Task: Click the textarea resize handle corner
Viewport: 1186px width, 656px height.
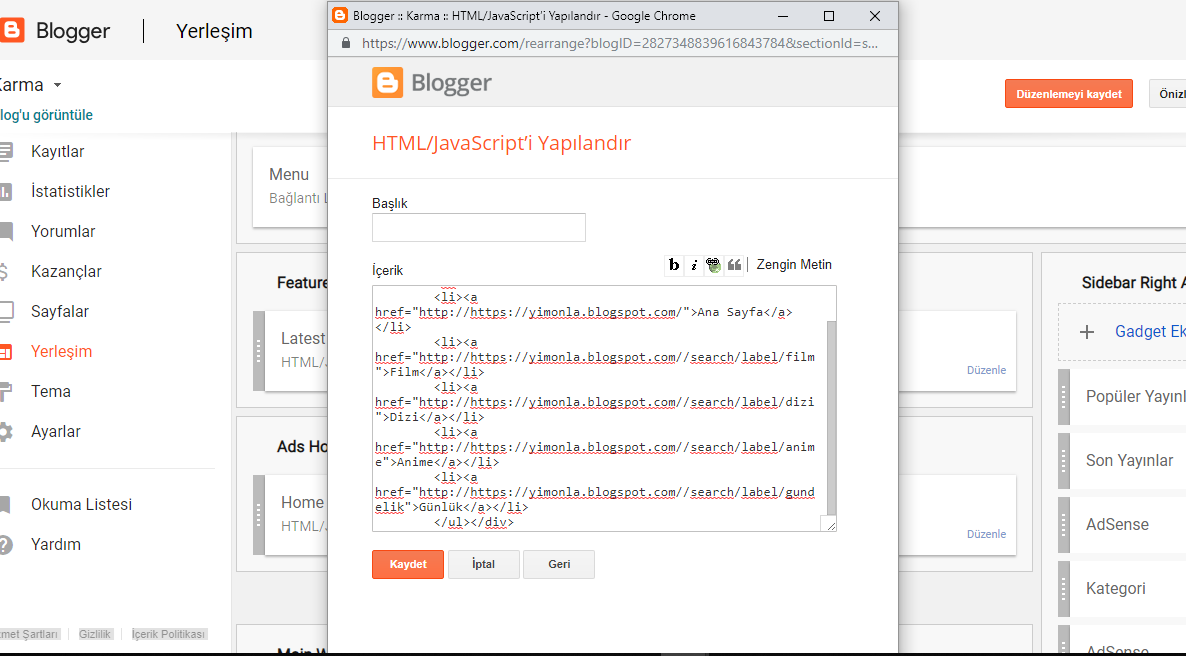Action: point(831,525)
